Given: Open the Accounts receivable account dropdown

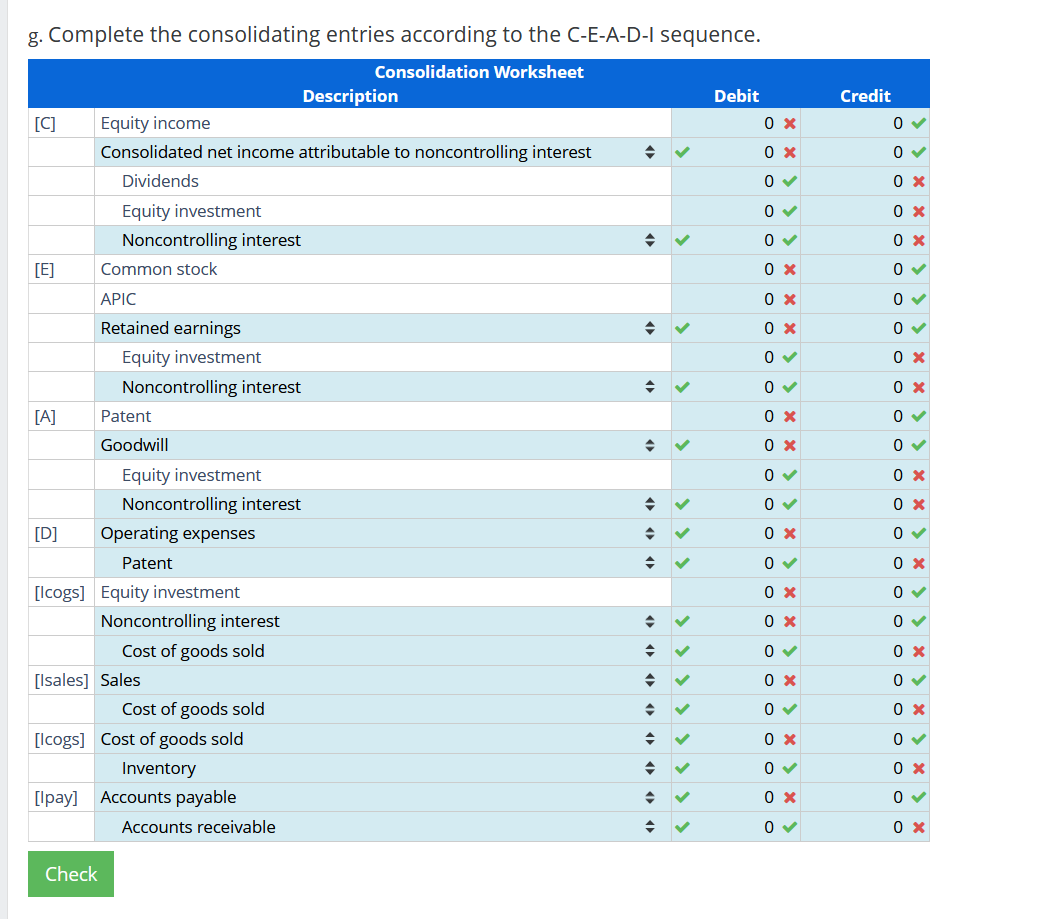Looking at the screenshot, I should [383, 827].
